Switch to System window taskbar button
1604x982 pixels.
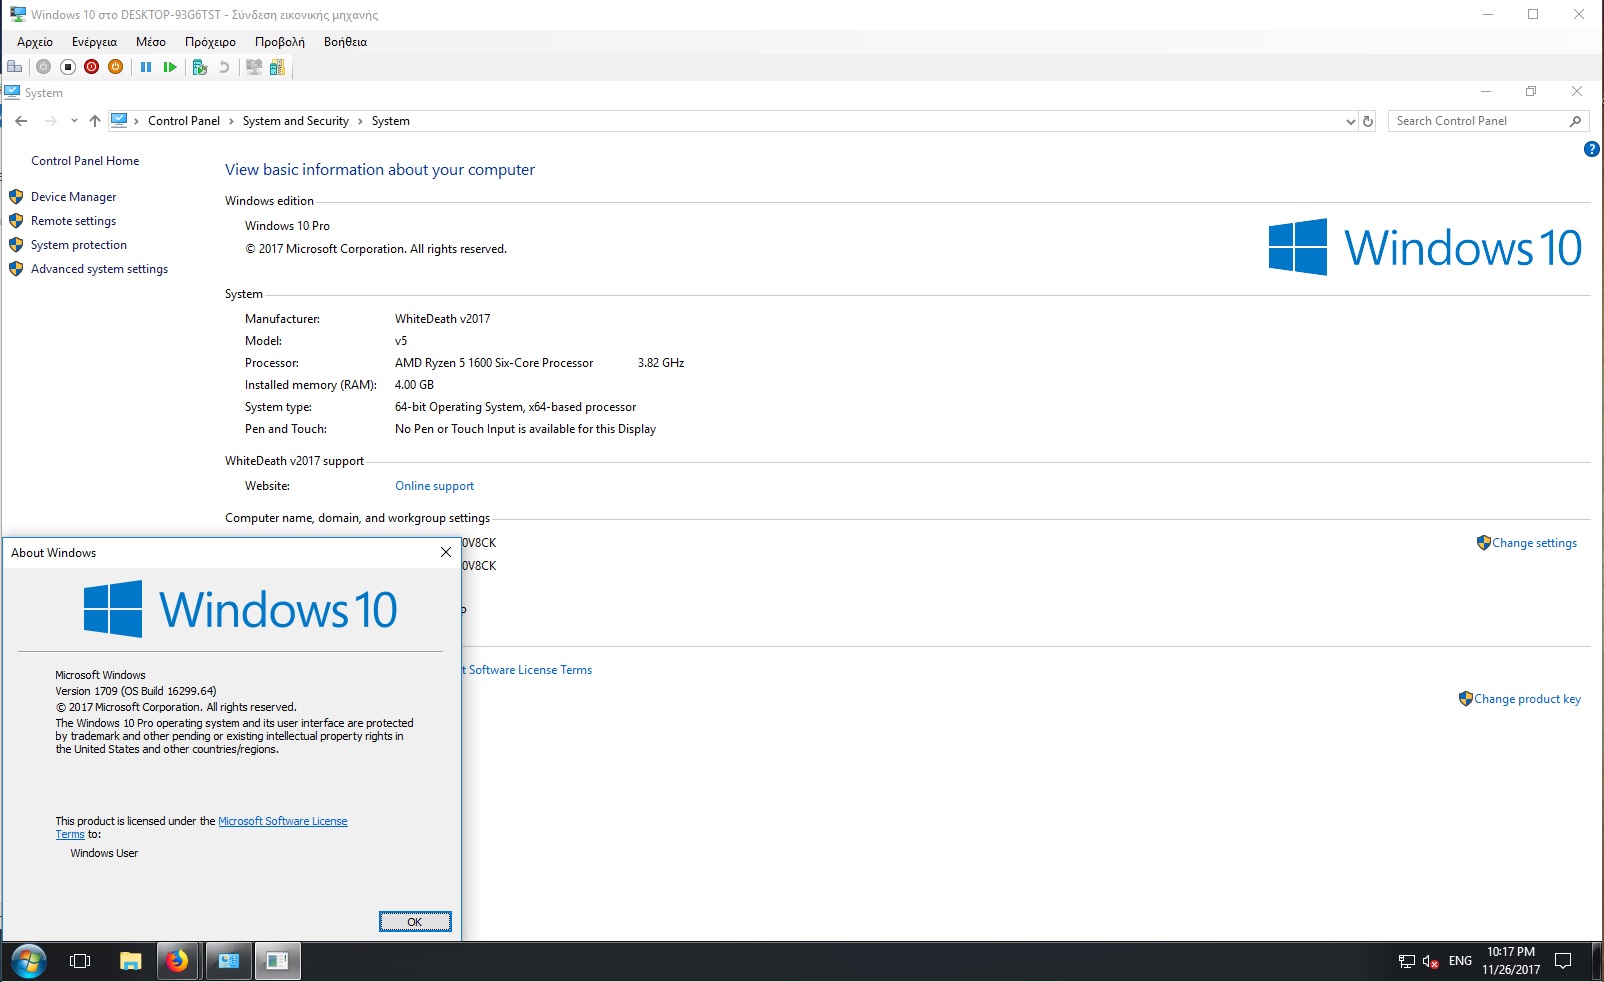coord(229,961)
